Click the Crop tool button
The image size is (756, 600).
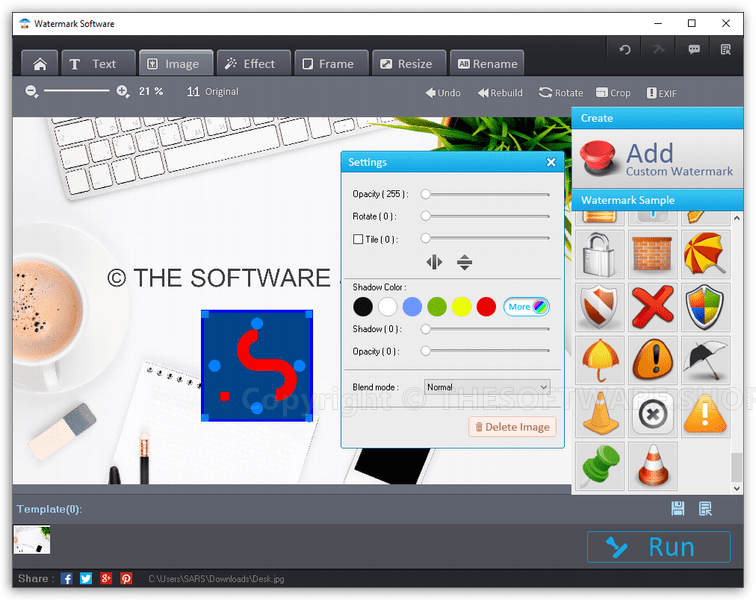[613, 93]
